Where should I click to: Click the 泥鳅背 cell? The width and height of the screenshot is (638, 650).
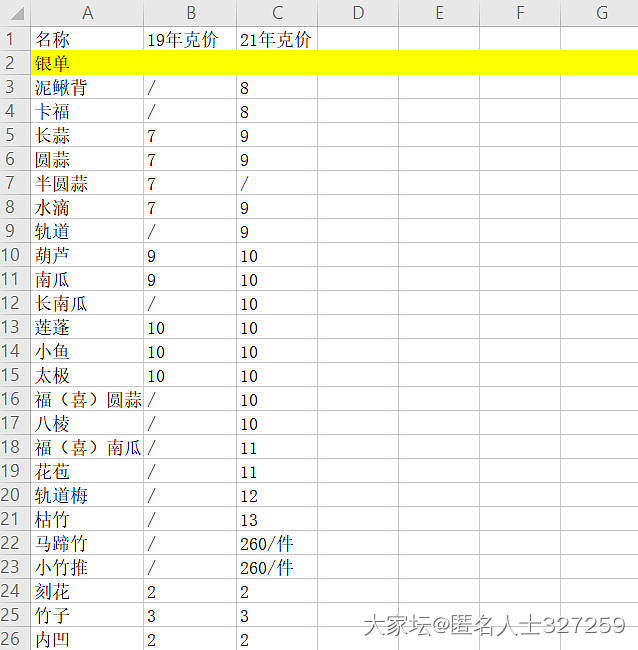pyautogui.click(x=87, y=88)
